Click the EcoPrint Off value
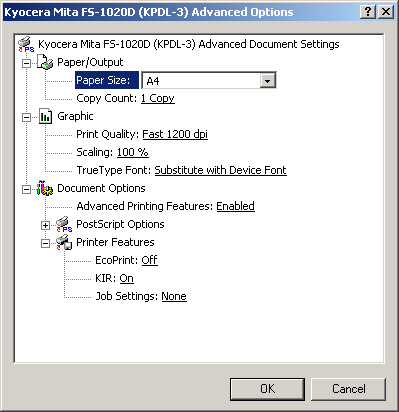 click(149, 260)
